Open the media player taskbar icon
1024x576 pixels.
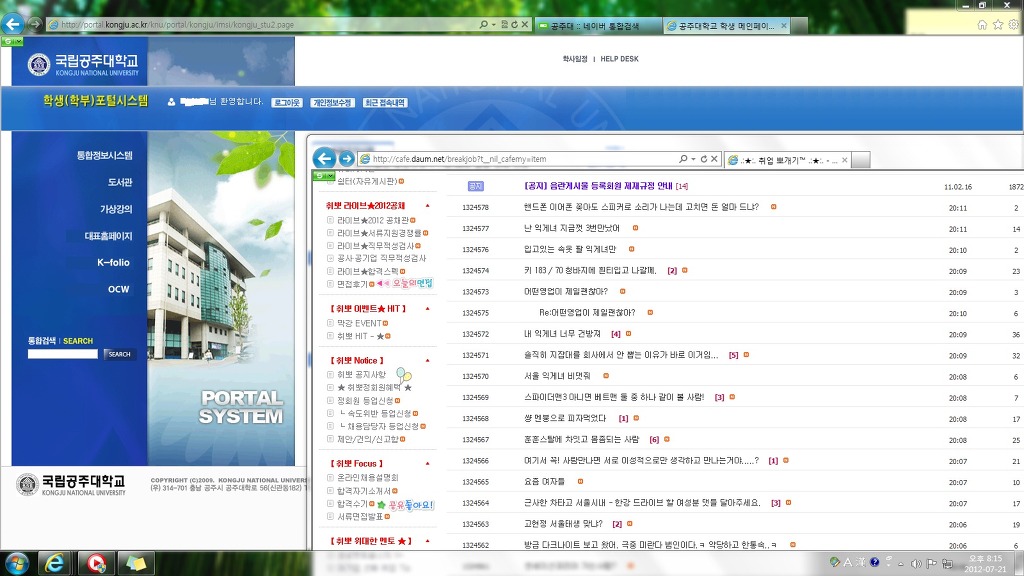97,563
